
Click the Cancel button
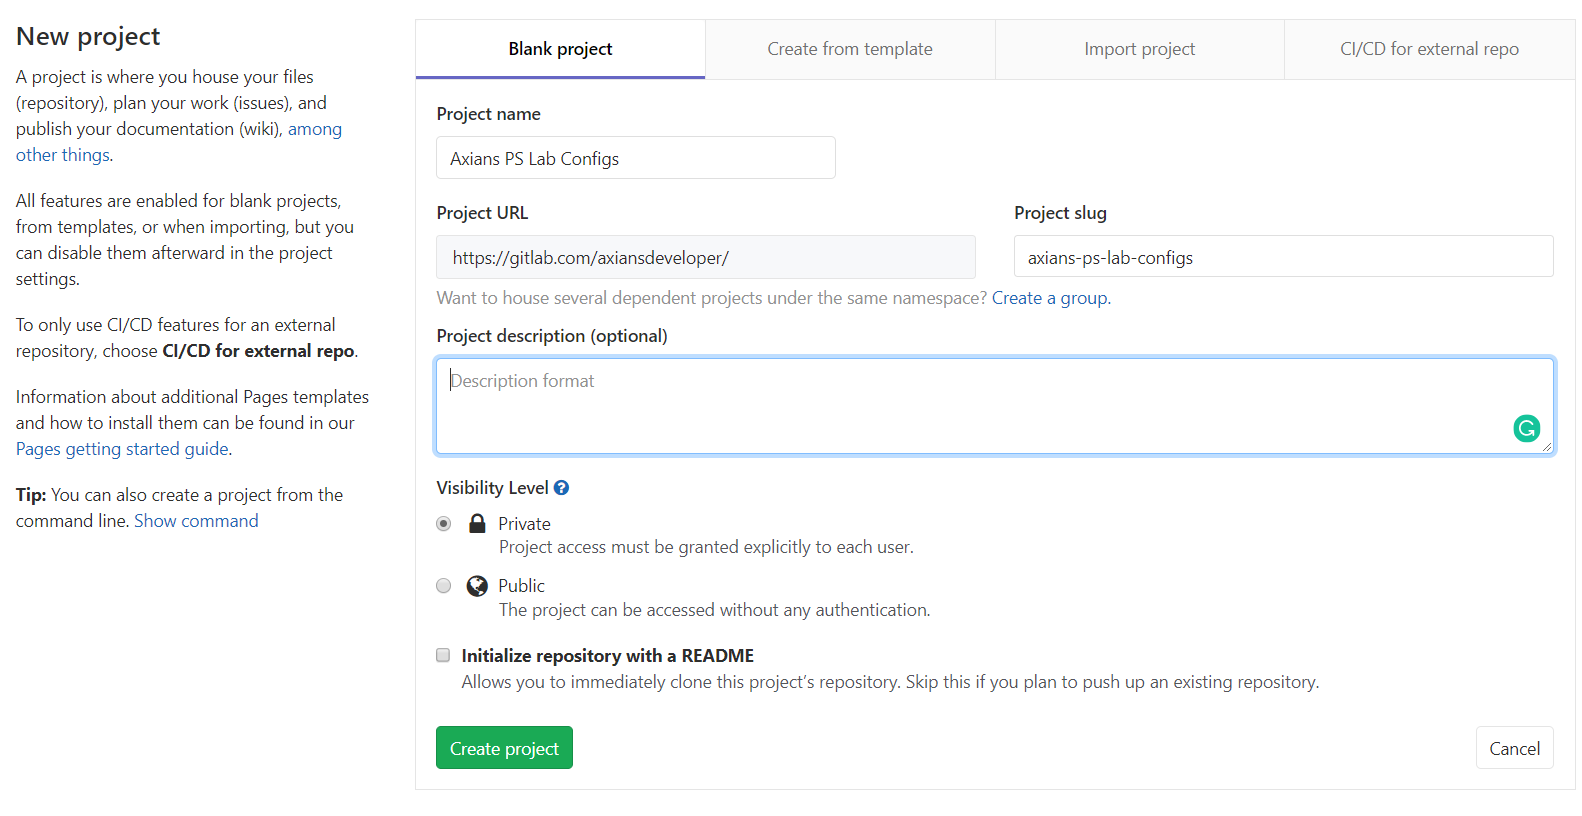[x=1514, y=748]
